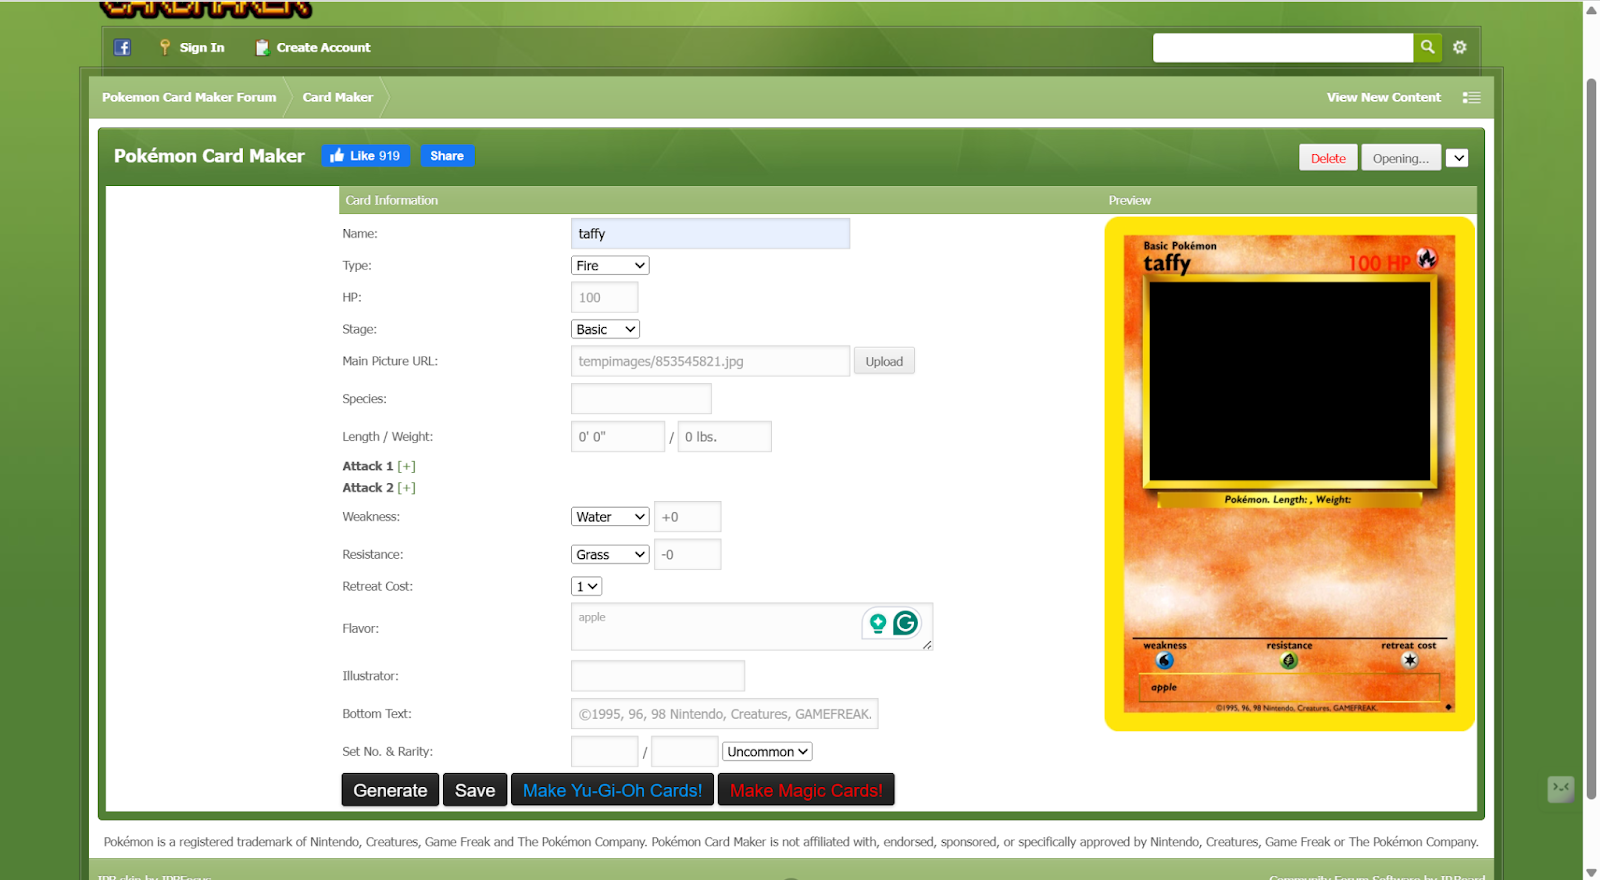Viewport: 1600px width, 880px height.
Task: Open the quick navigation list icon
Action: (1471, 97)
